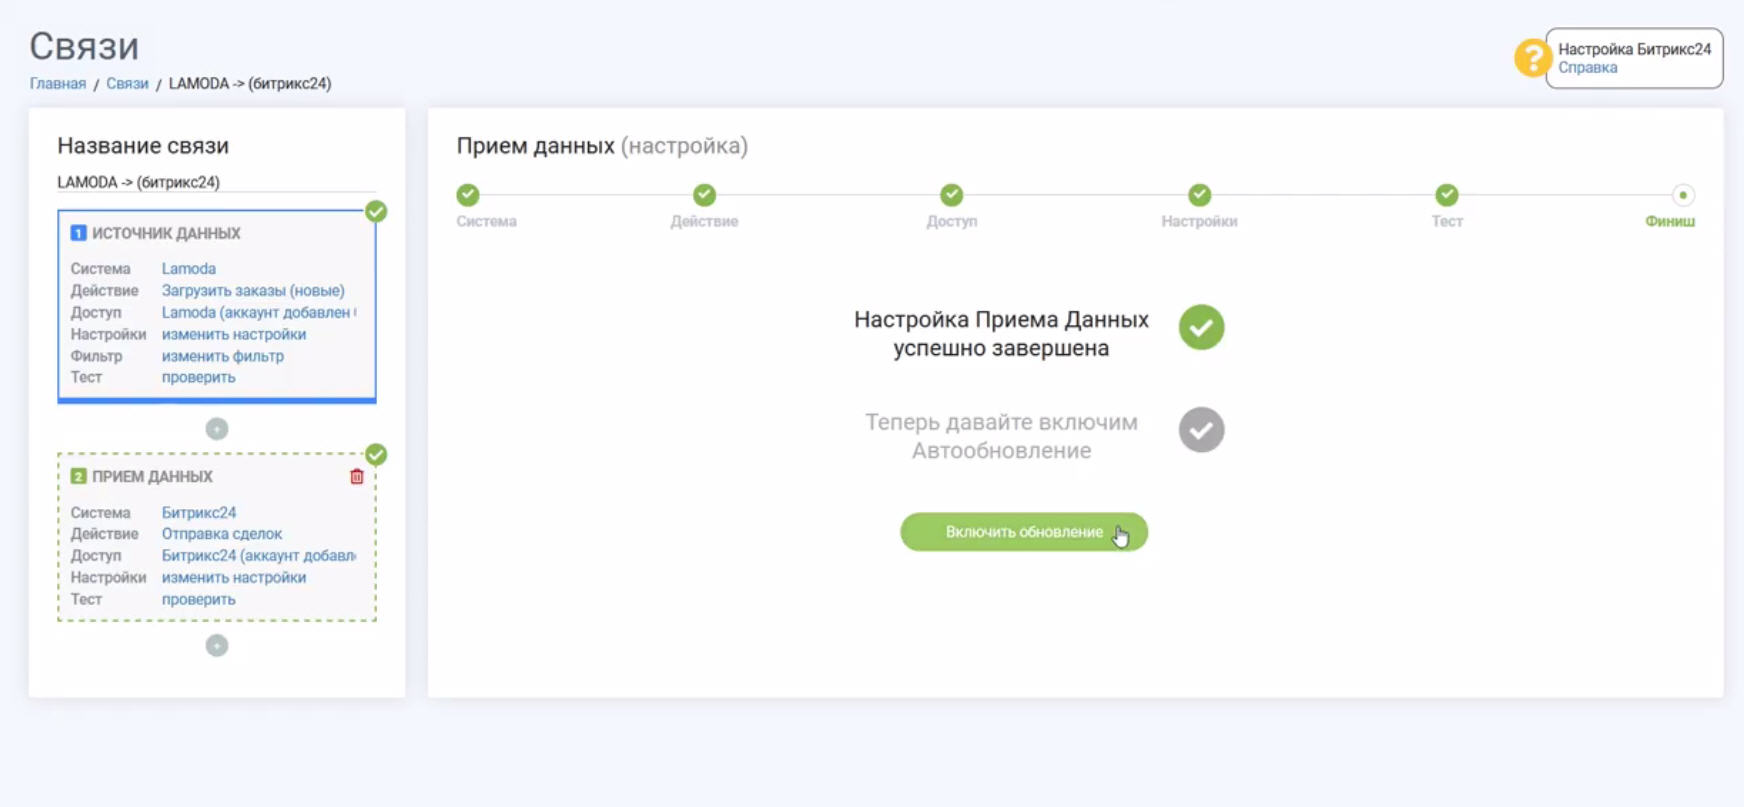
Task: Click the green number 2 badge
Action: (x=78, y=477)
